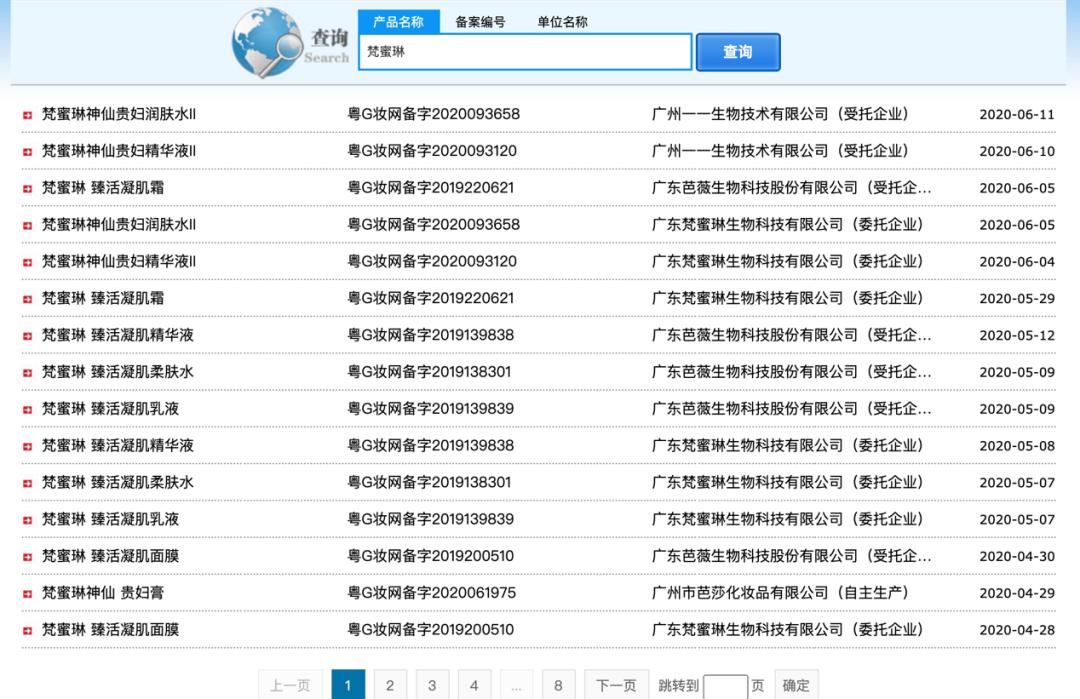Screen dimensions: 1080x699
Task: Click 下一页 next page button
Action: pos(616,685)
